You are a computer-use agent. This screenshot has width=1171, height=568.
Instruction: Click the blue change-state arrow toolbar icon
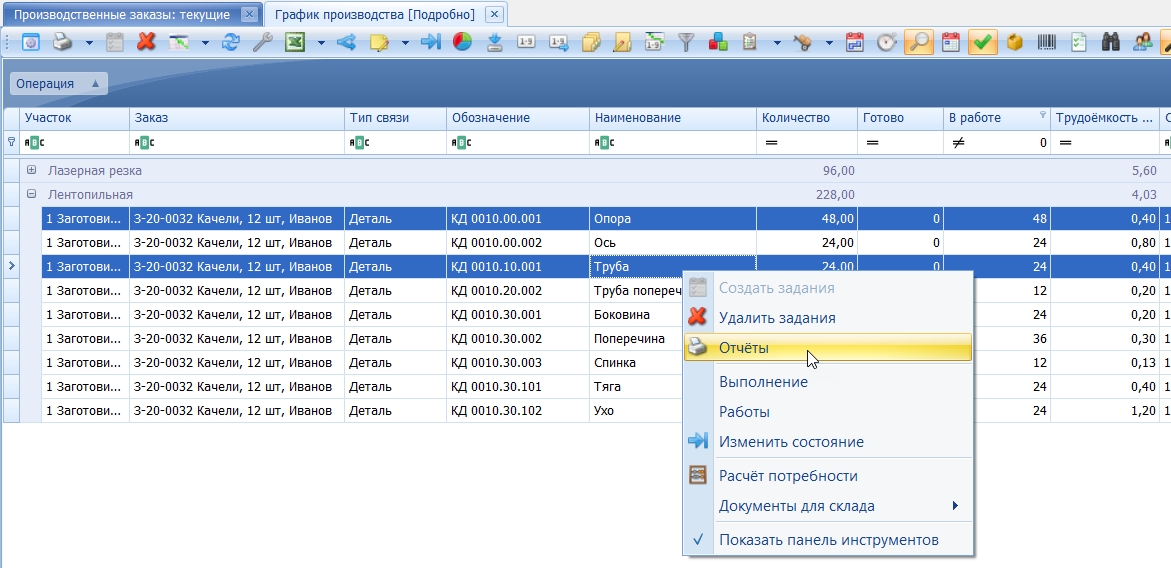[x=431, y=43]
